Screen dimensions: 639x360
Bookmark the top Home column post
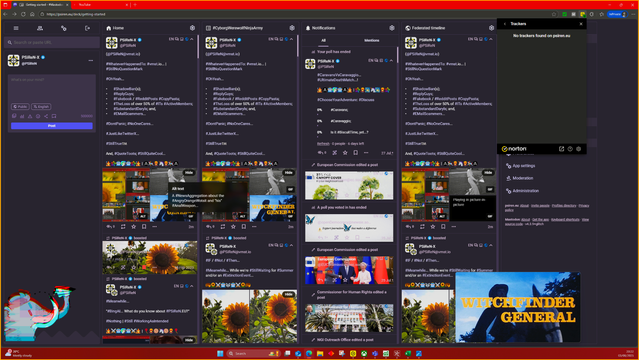click(144, 227)
